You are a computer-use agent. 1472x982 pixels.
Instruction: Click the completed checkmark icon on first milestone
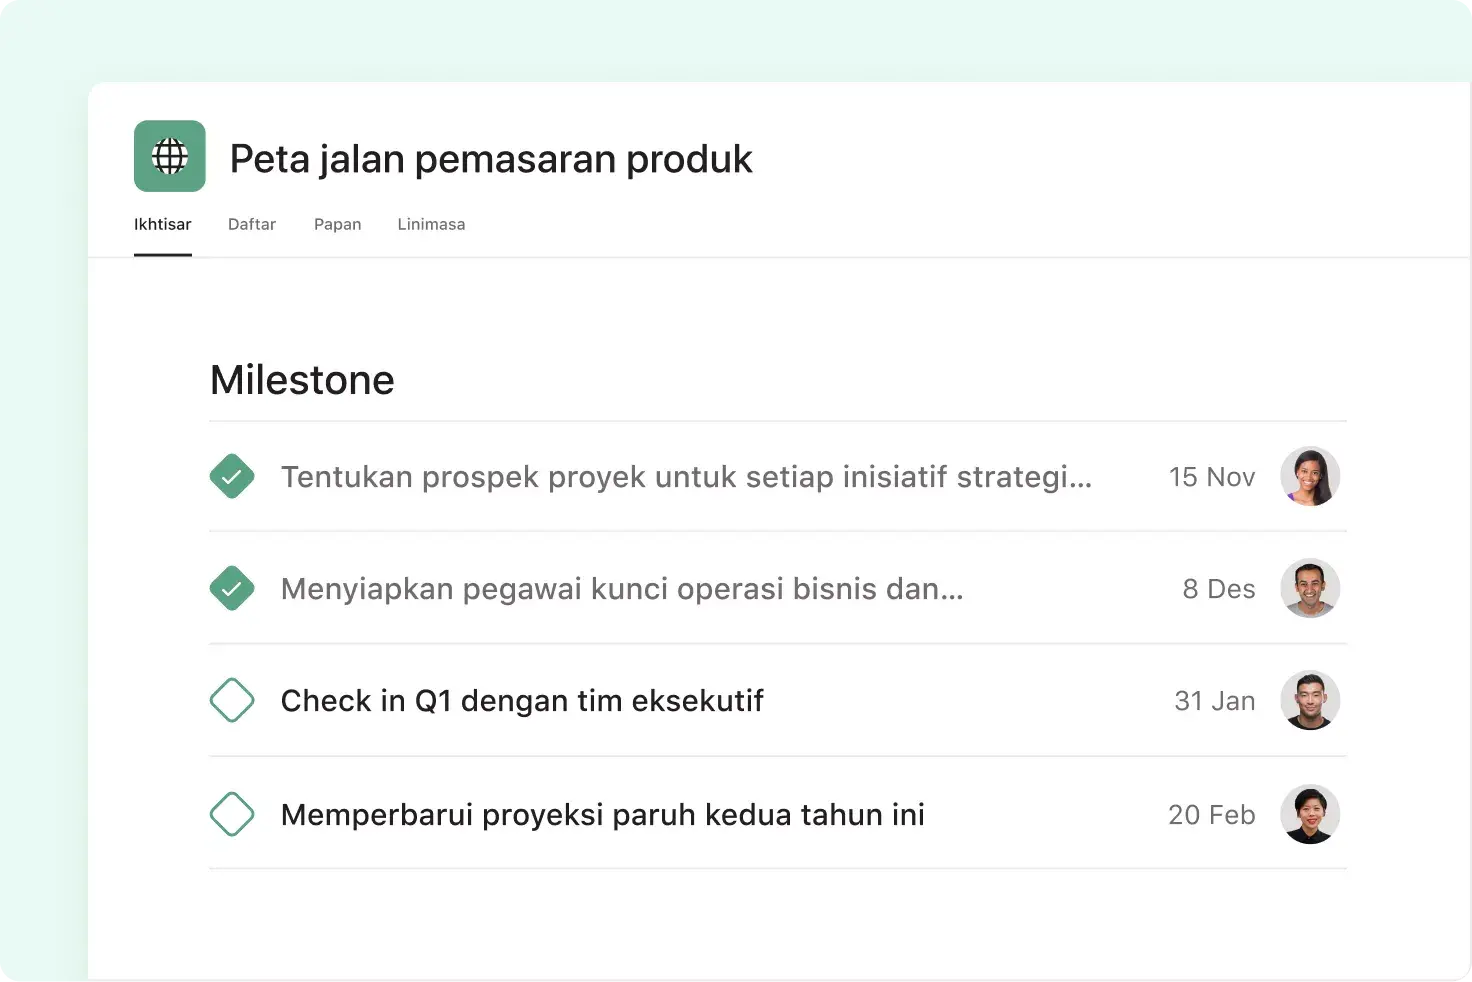click(x=232, y=476)
